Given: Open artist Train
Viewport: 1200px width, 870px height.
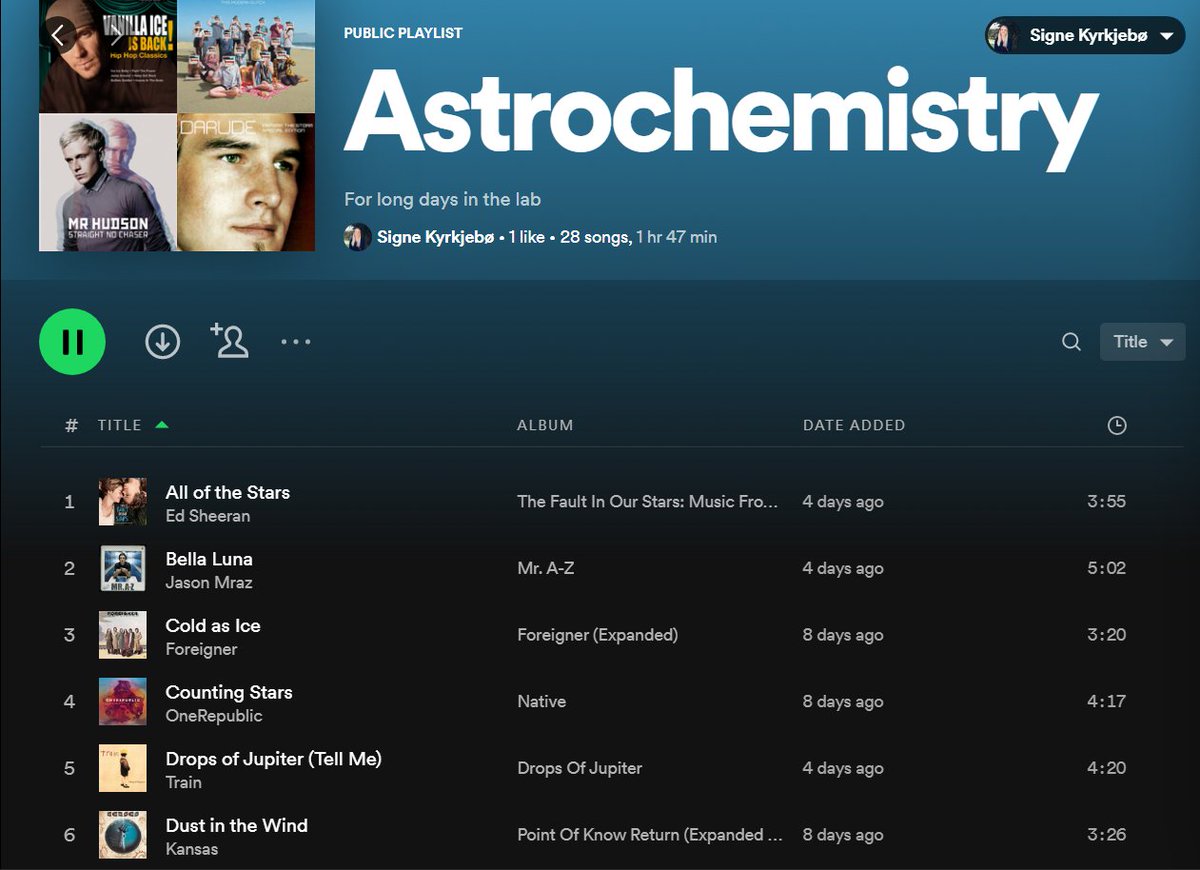Looking at the screenshot, I should tap(184, 783).
